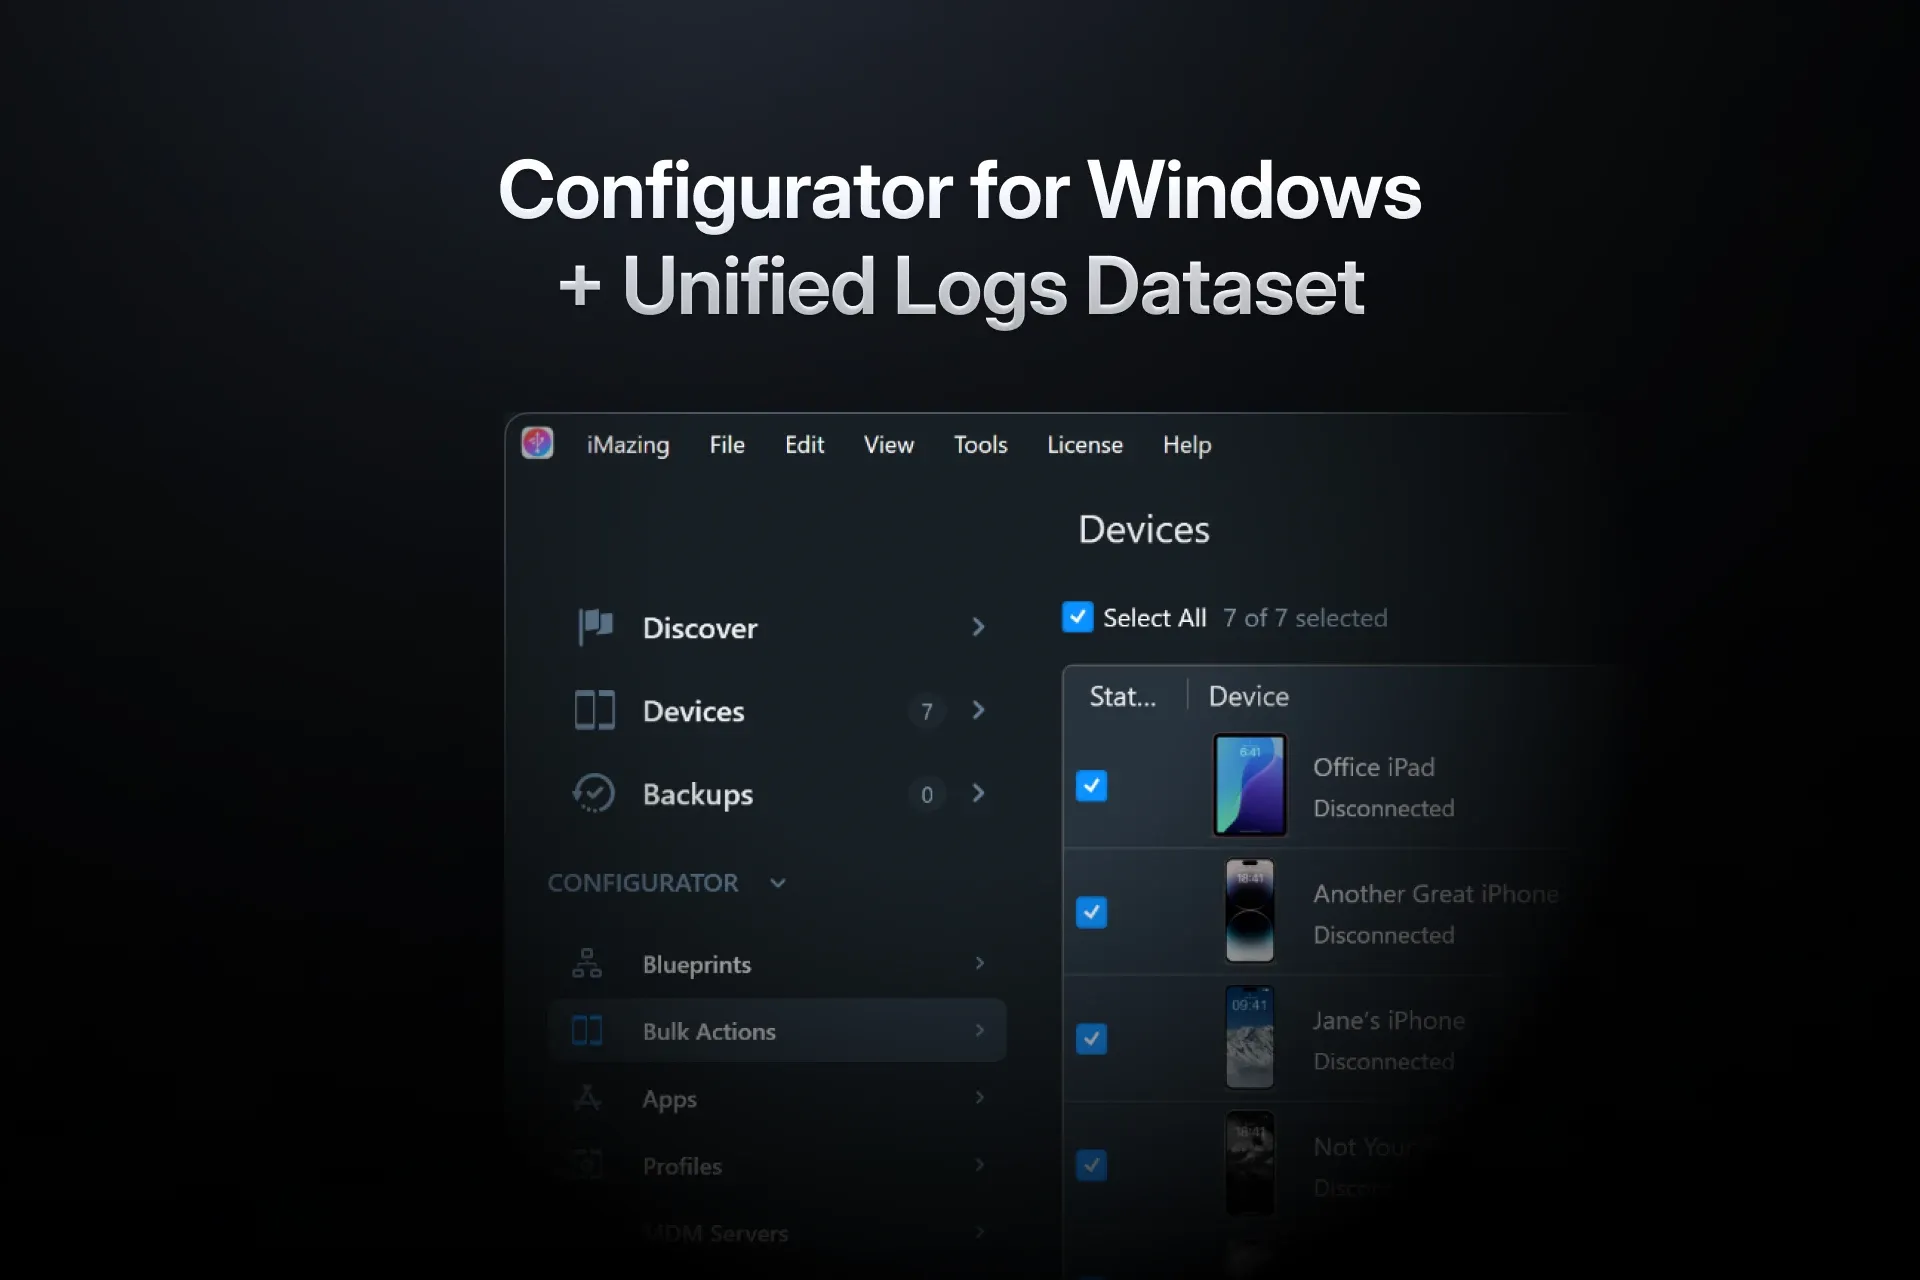The width and height of the screenshot is (1920, 1280).
Task: Click the Profiles sidebar icon
Action: click(x=587, y=1164)
